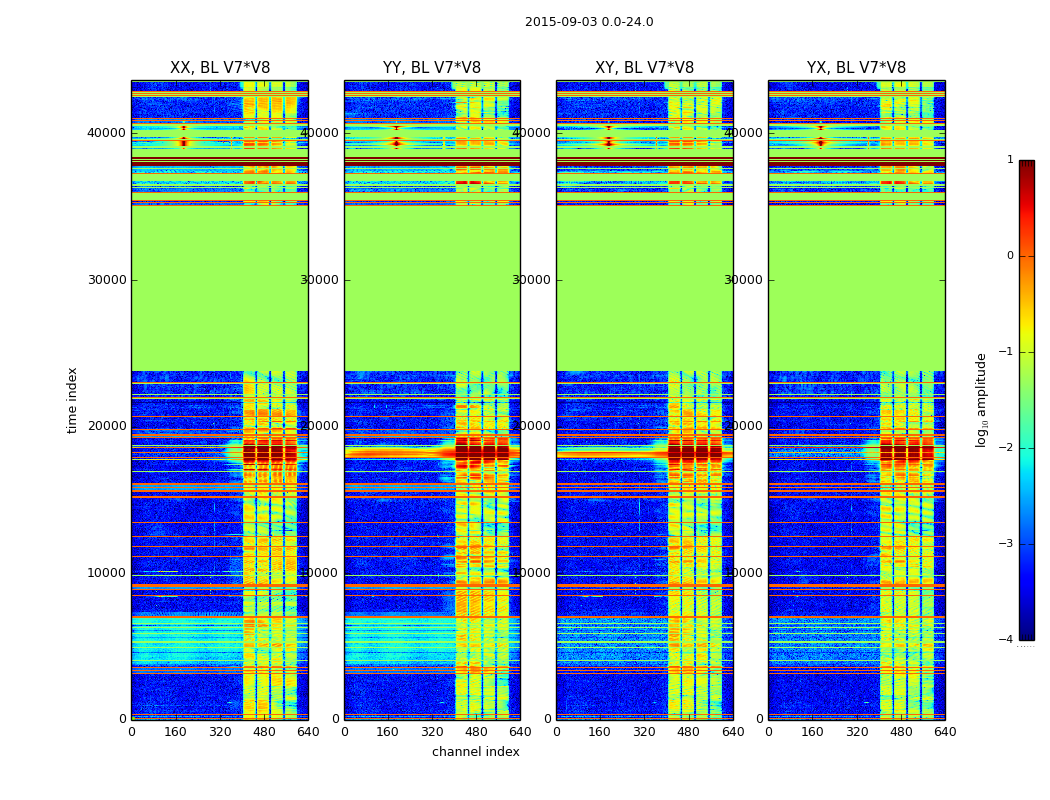Click the green flagged region in YX panel
1050x800 pixels.
point(856,288)
